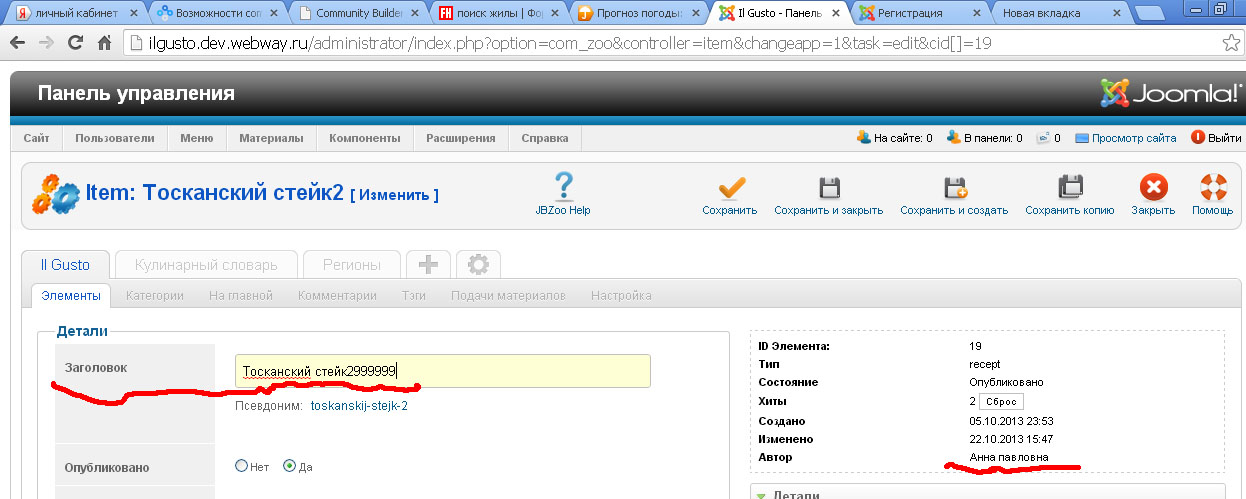The width and height of the screenshot is (1246, 499).
Task: Click the plus tab to add app
Action: [428, 265]
